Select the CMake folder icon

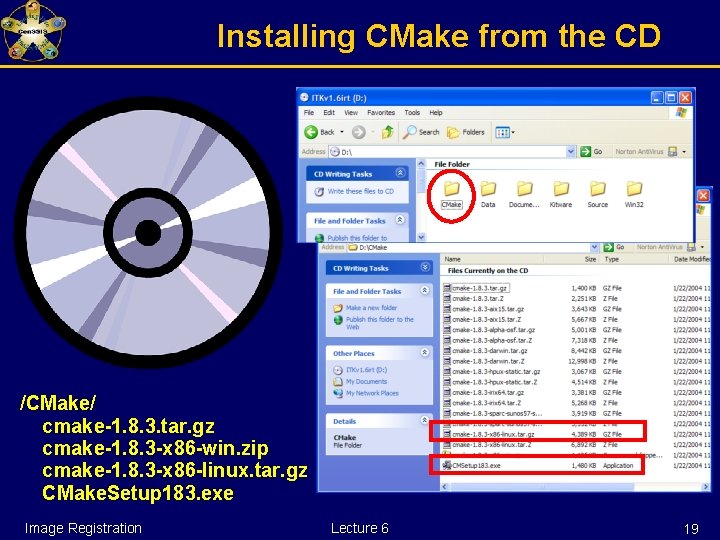pyautogui.click(x=451, y=195)
